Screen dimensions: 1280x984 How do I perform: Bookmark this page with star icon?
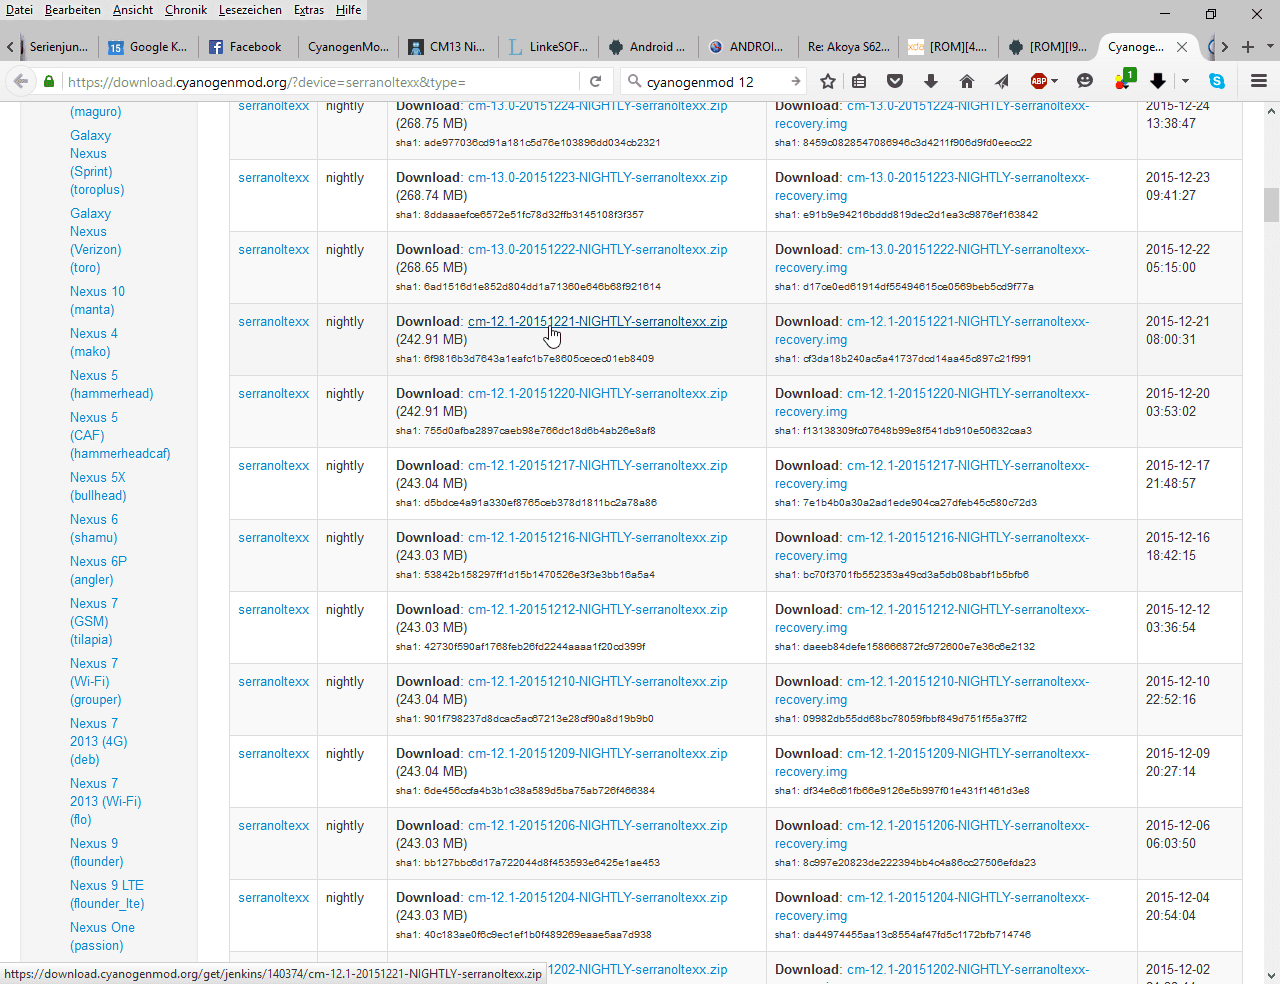[x=828, y=81]
